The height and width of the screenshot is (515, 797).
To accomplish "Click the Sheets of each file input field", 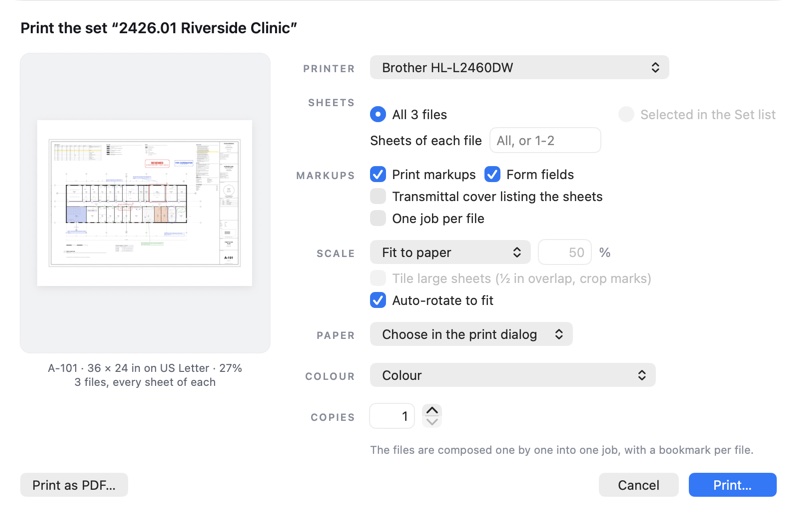I will point(545,140).
